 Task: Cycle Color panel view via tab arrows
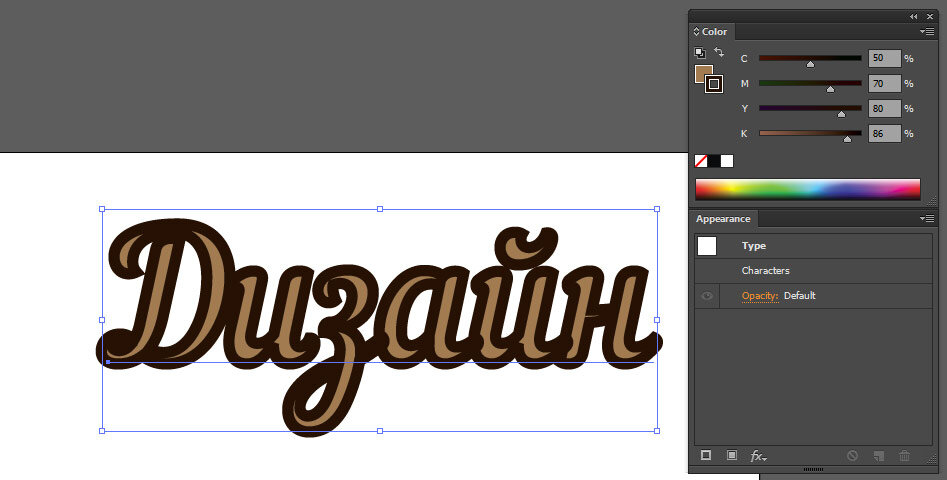coord(696,32)
